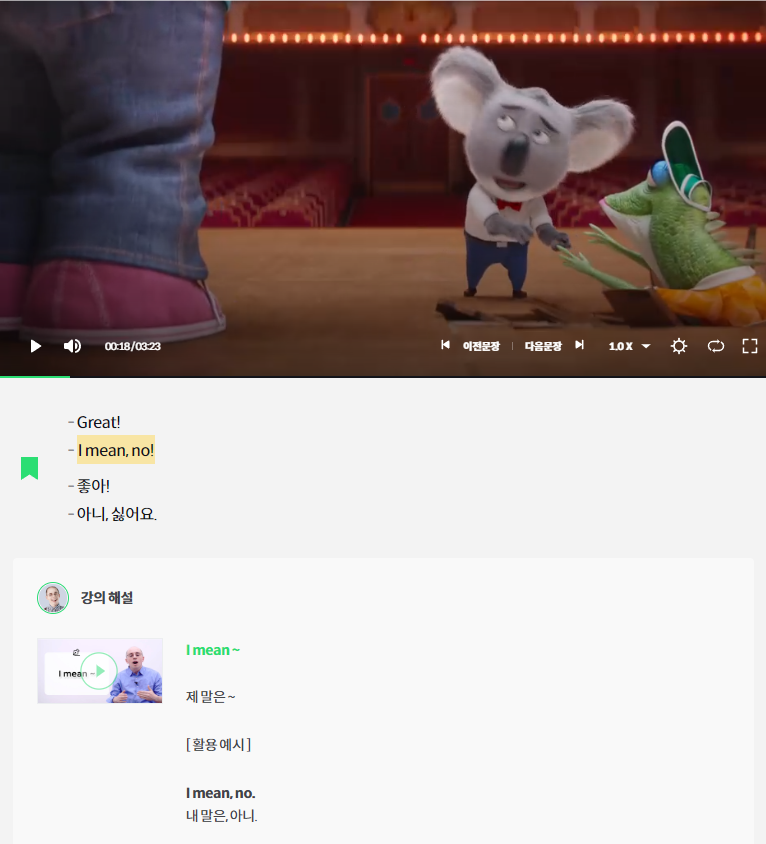
Task: Click the line "Great!"
Action: tap(99, 423)
